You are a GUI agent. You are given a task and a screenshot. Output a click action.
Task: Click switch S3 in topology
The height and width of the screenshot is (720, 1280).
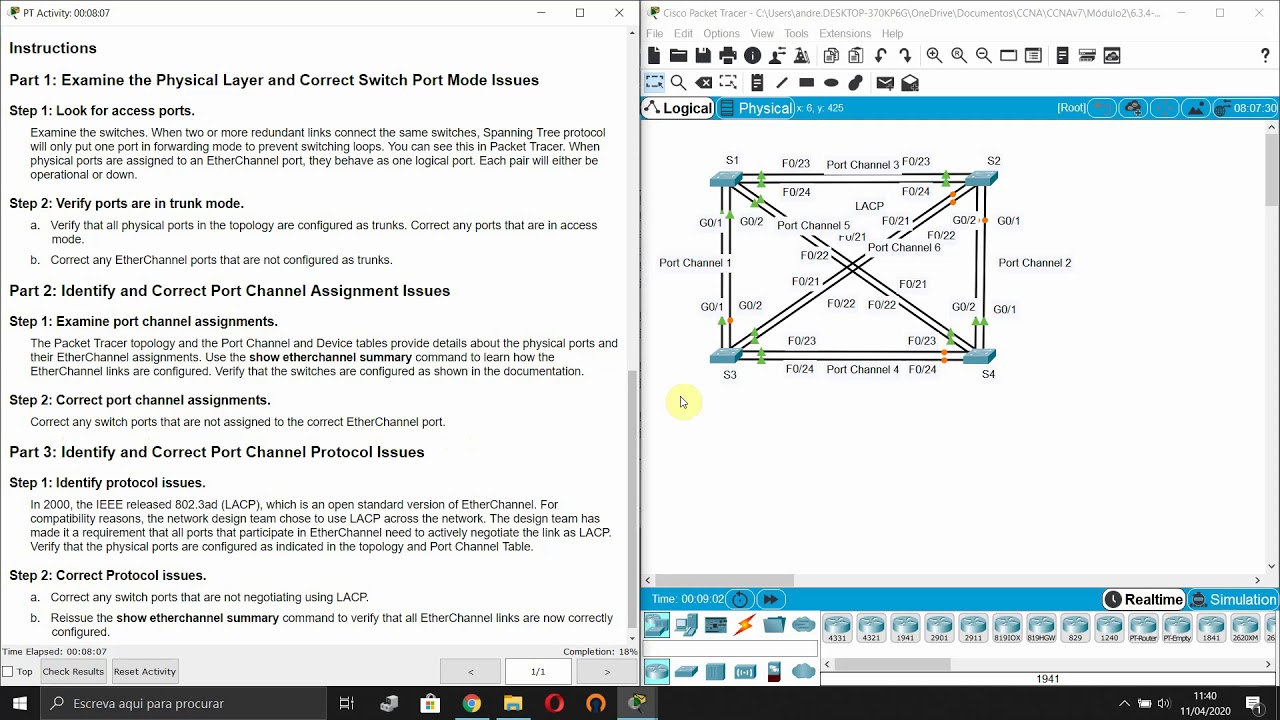click(727, 355)
